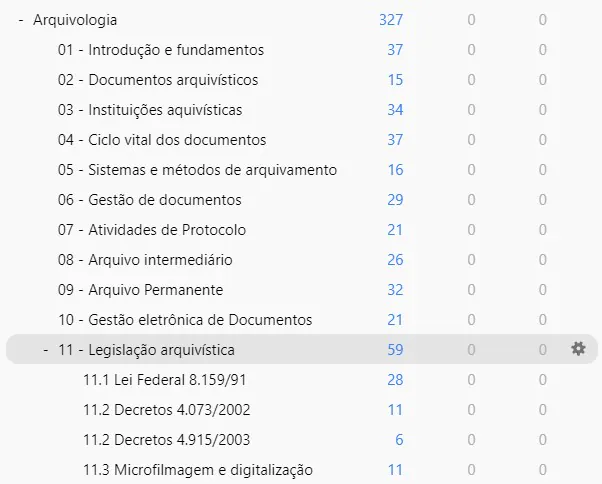
Task: Click the 59 new cards count
Action: [x=395, y=350]
